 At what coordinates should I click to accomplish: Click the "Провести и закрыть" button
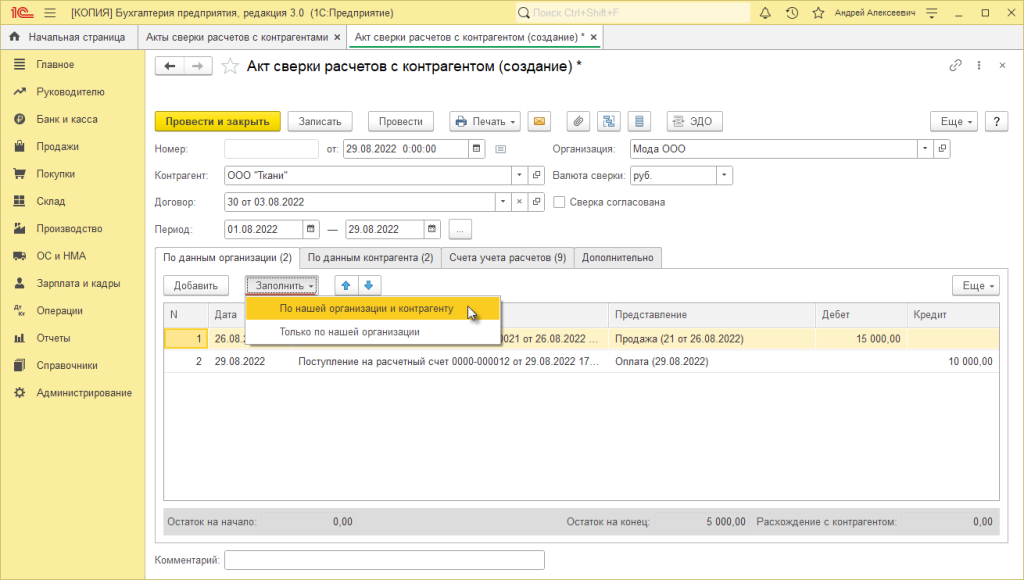(217, 121)
